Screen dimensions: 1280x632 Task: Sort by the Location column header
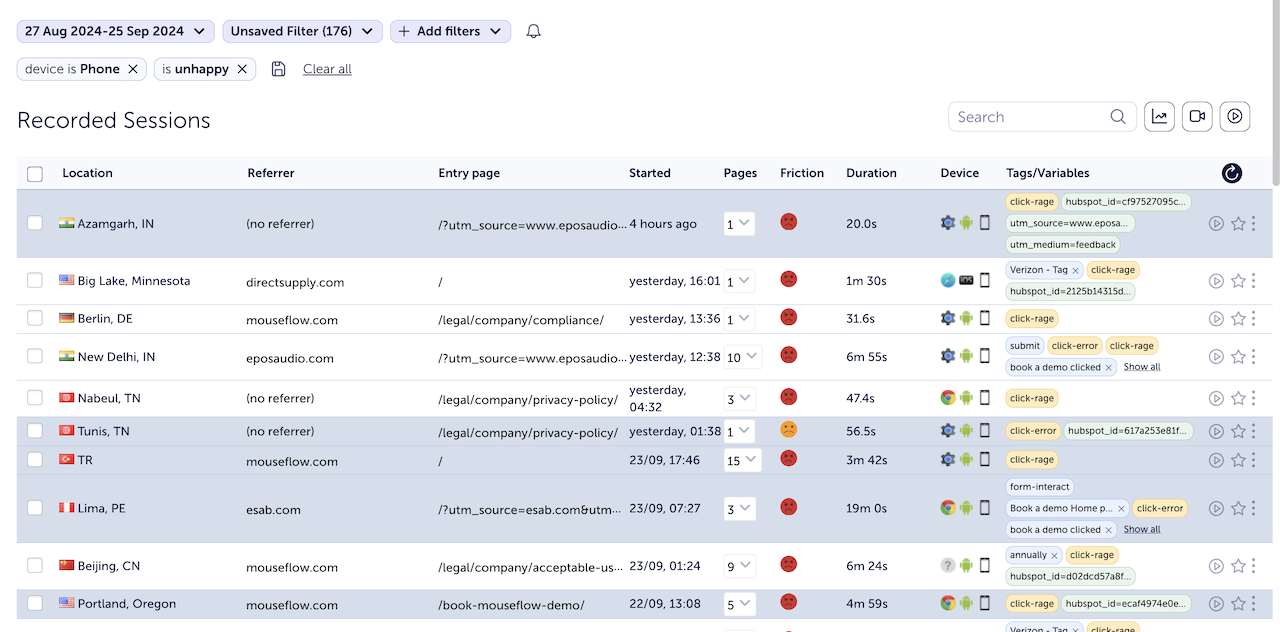[x=87, y=173]
